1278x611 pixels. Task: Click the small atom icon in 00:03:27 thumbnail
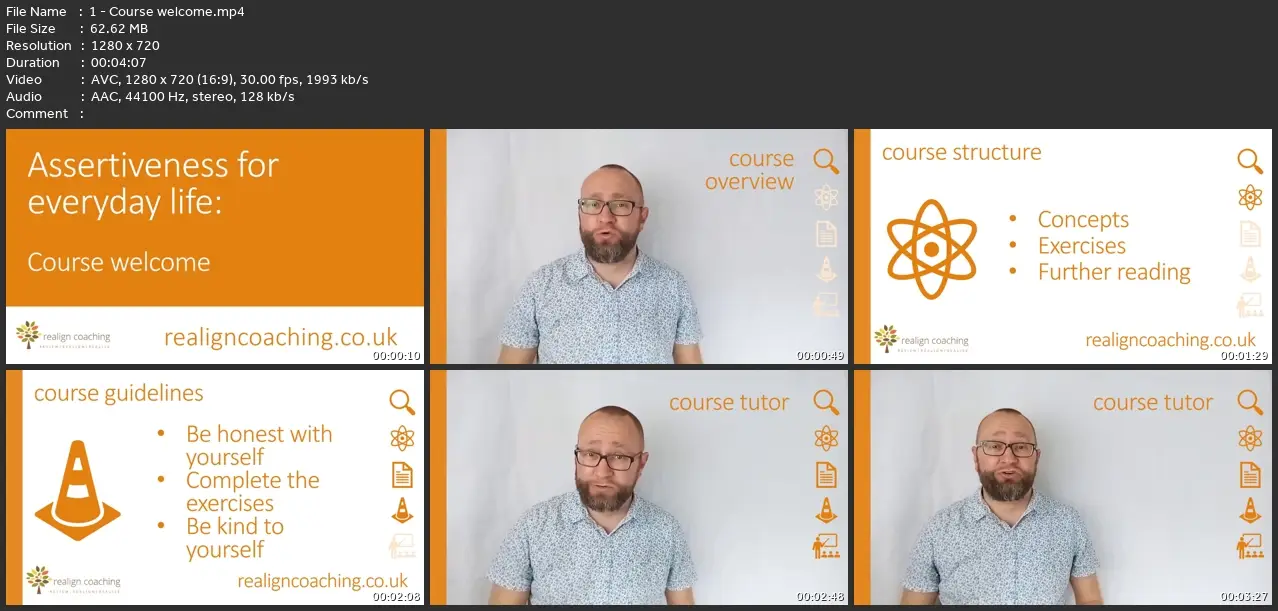click(1250, 438)
